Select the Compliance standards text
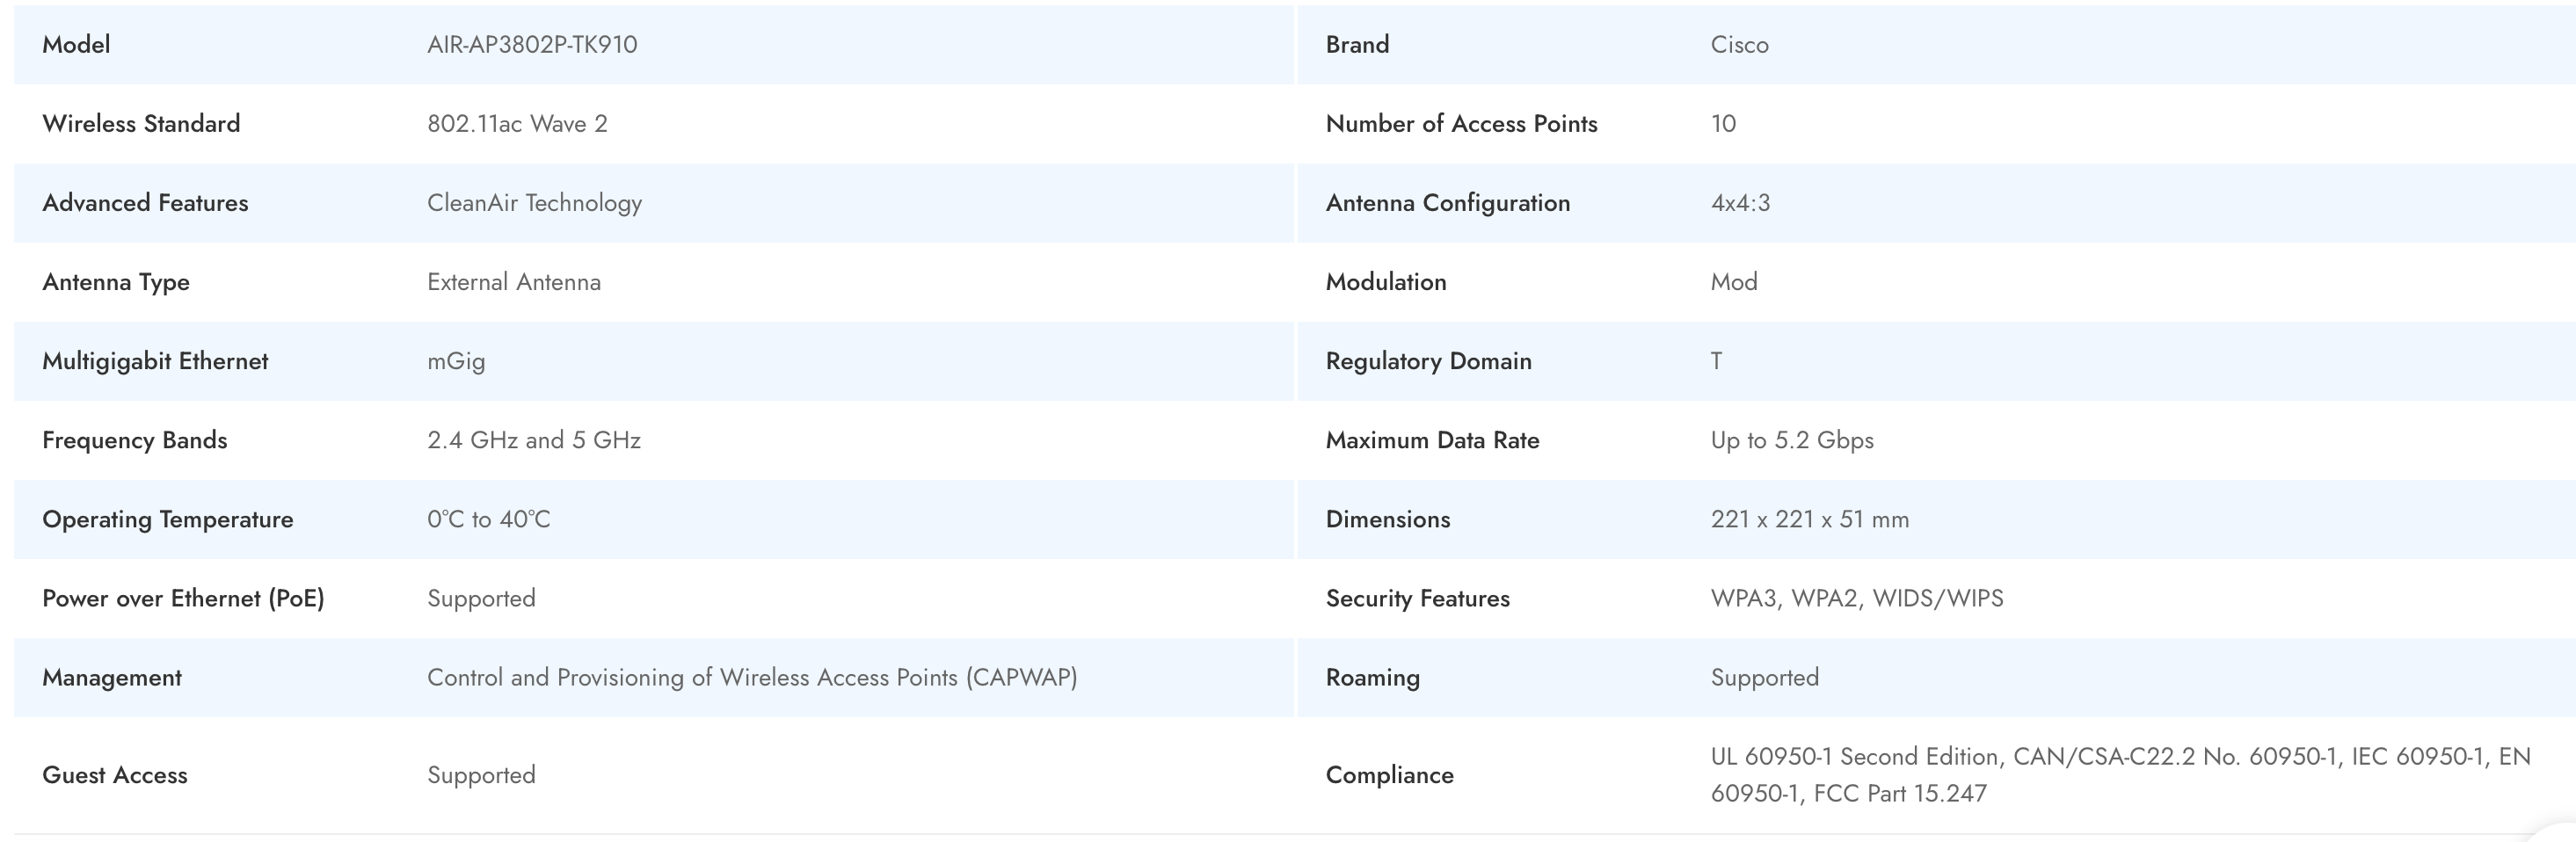 tap(2120, 774)
